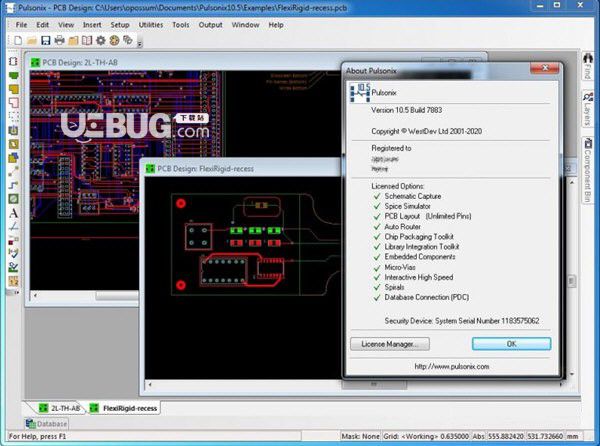Image resolution: width=600 pixels, height=446 pixels.
Task: Select the Insert Connection tool icon
Action: pos(13,171)
